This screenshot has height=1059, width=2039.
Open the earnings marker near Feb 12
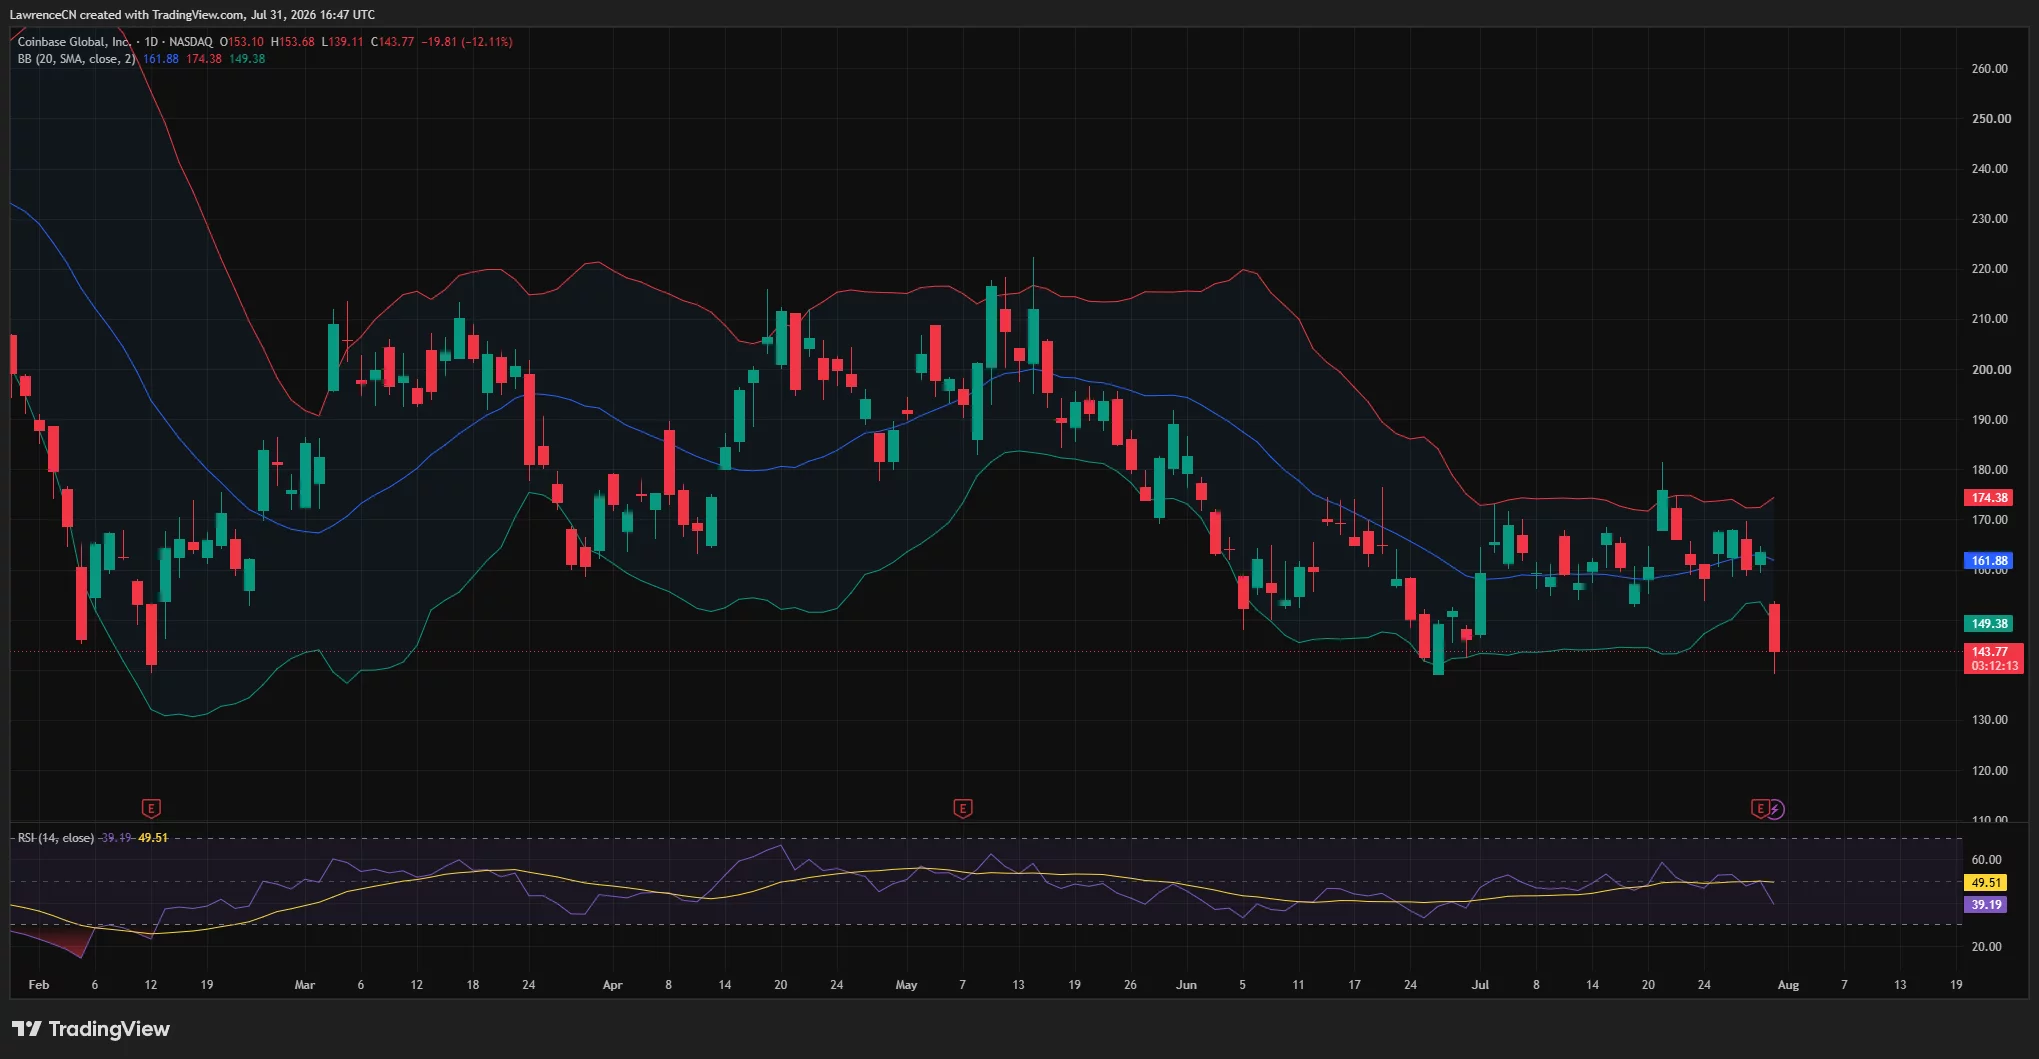tap(151, 808)
